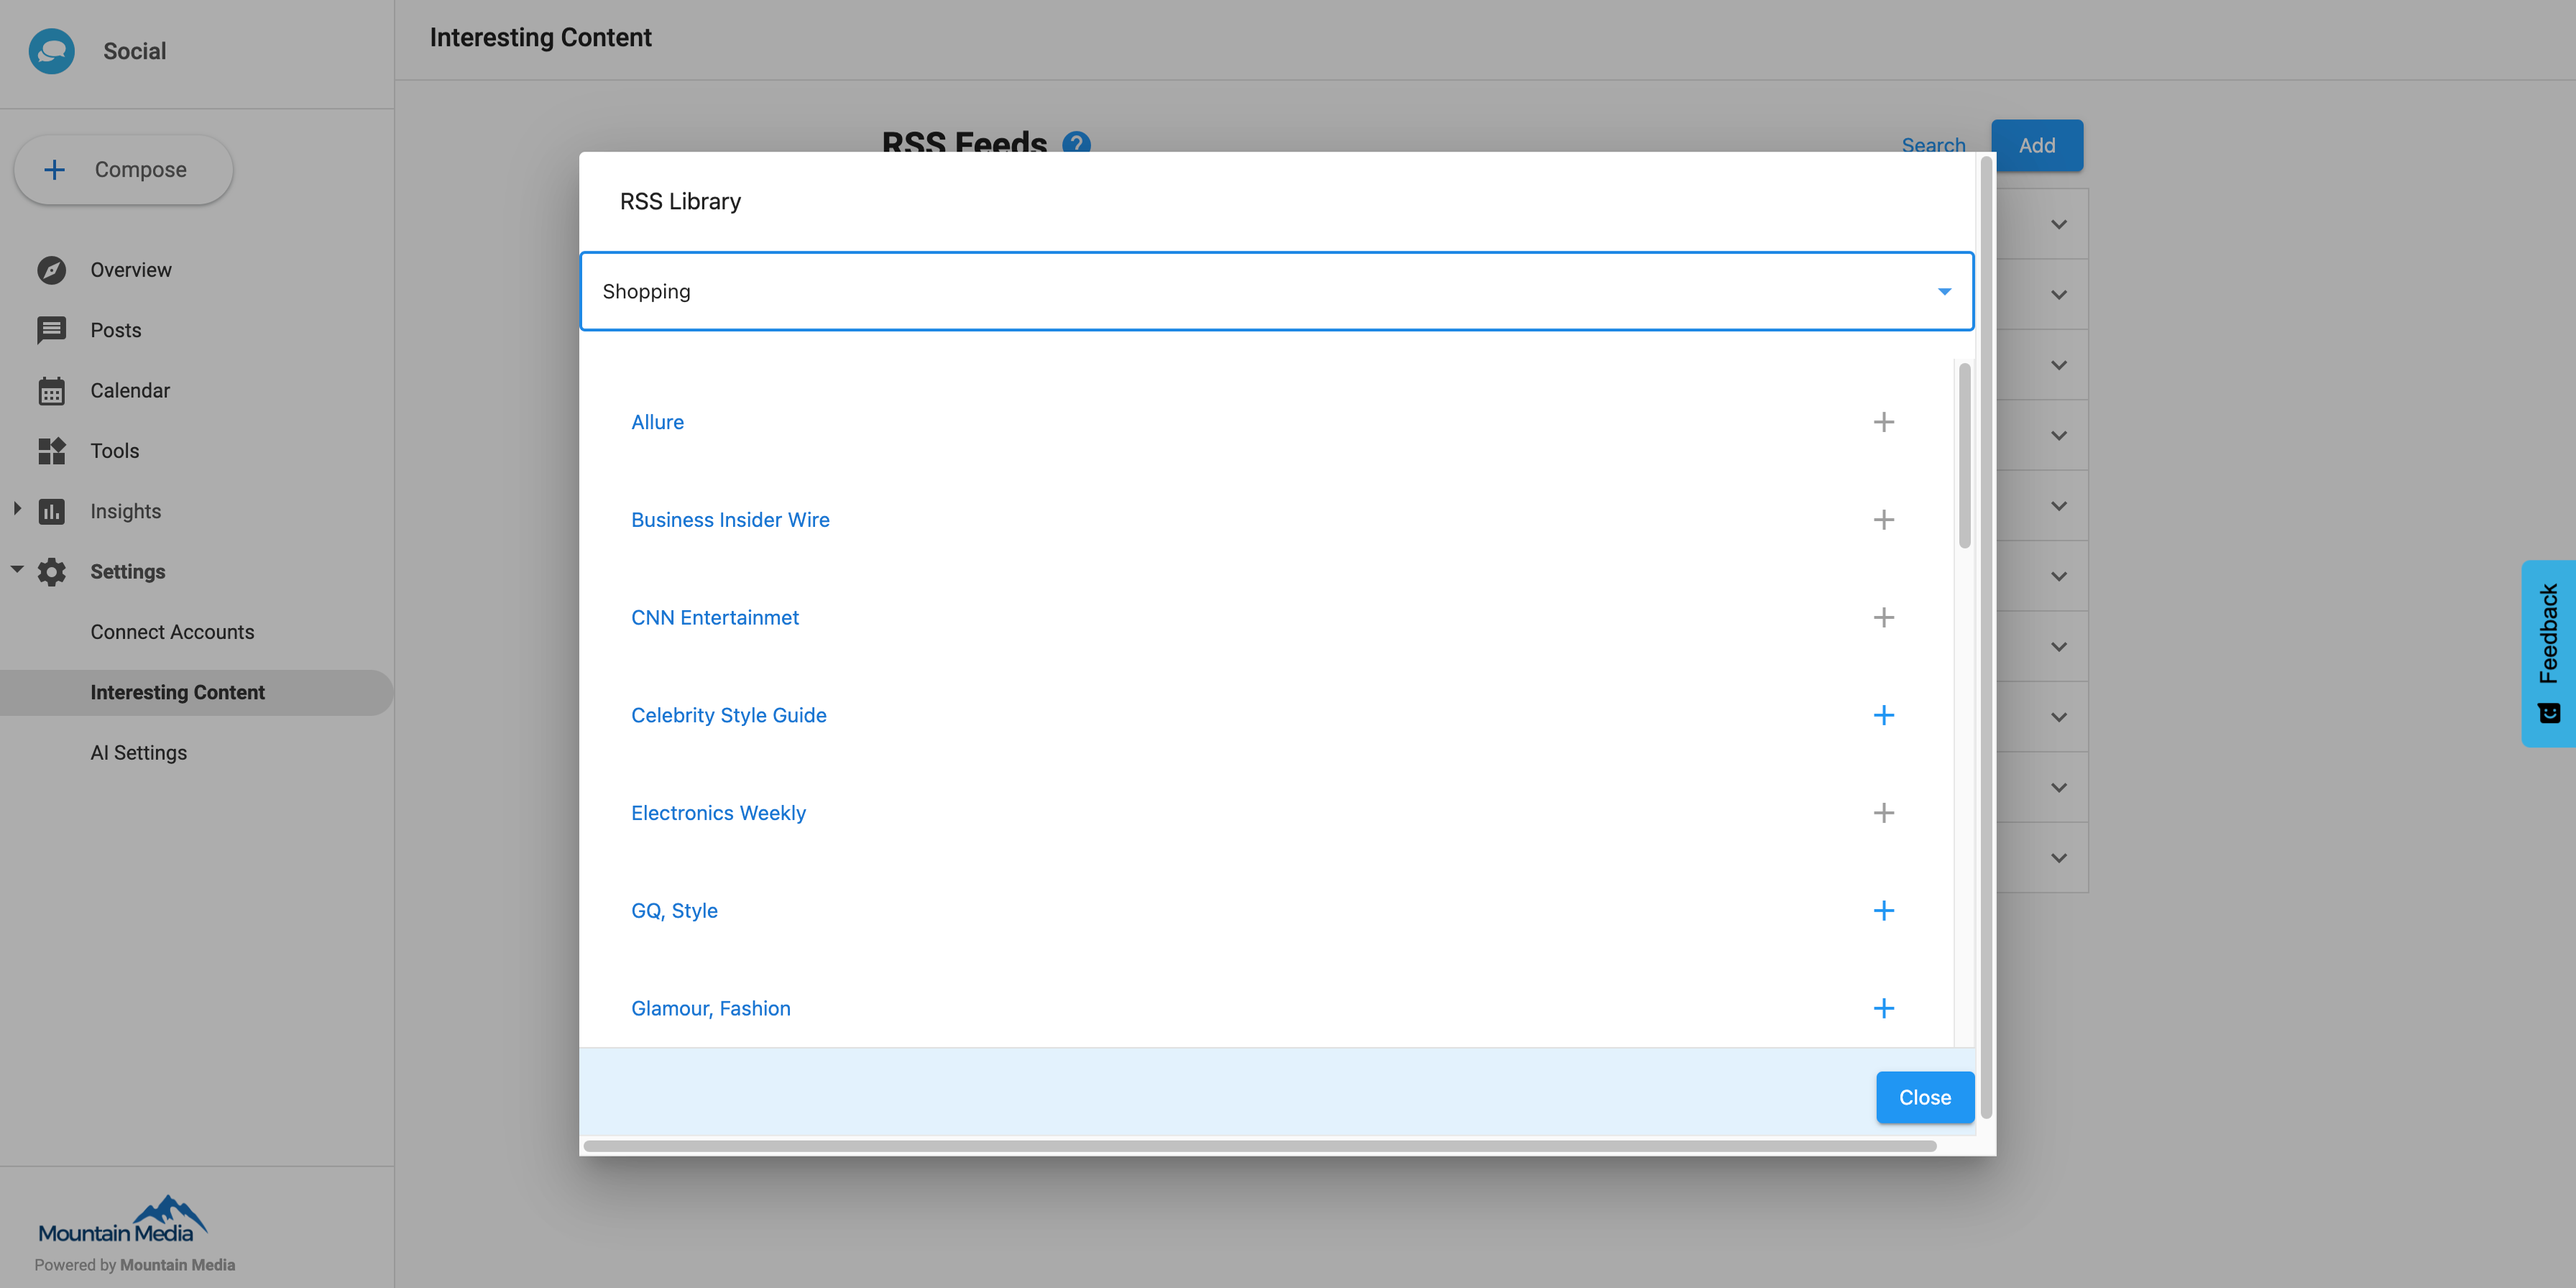
Task: Open the RSS Feeds help question mark icon
Action: (x=1076, y=144)
